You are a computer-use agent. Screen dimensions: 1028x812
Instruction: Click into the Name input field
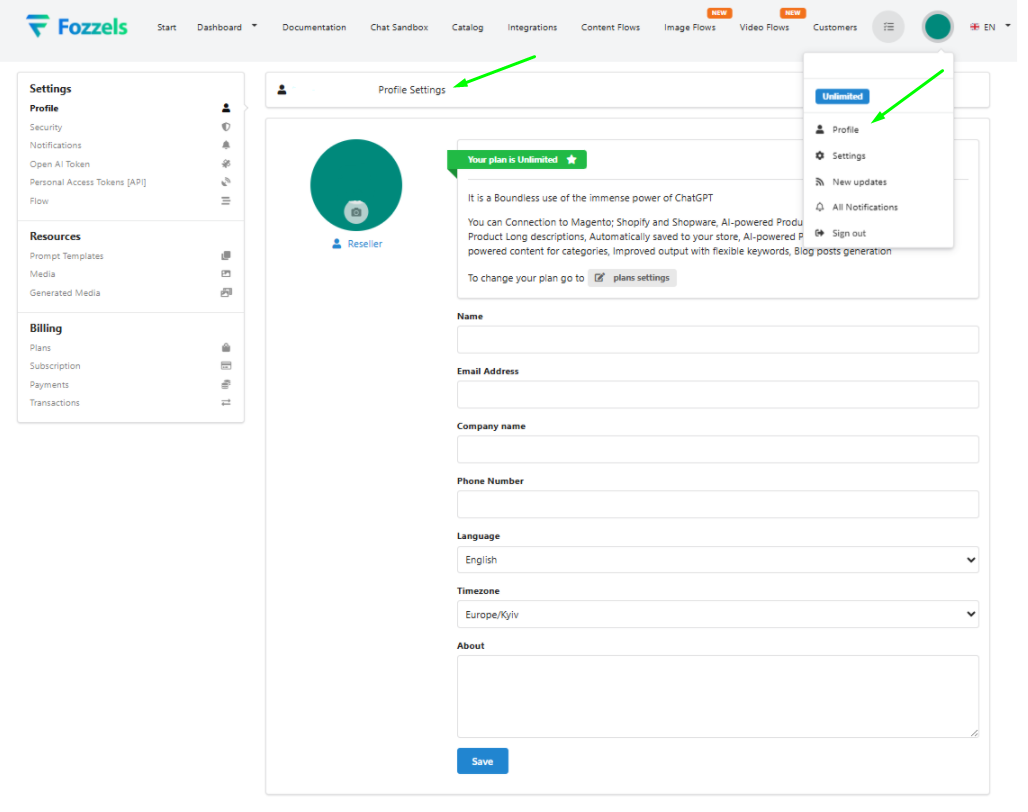(x=718, y=339)
